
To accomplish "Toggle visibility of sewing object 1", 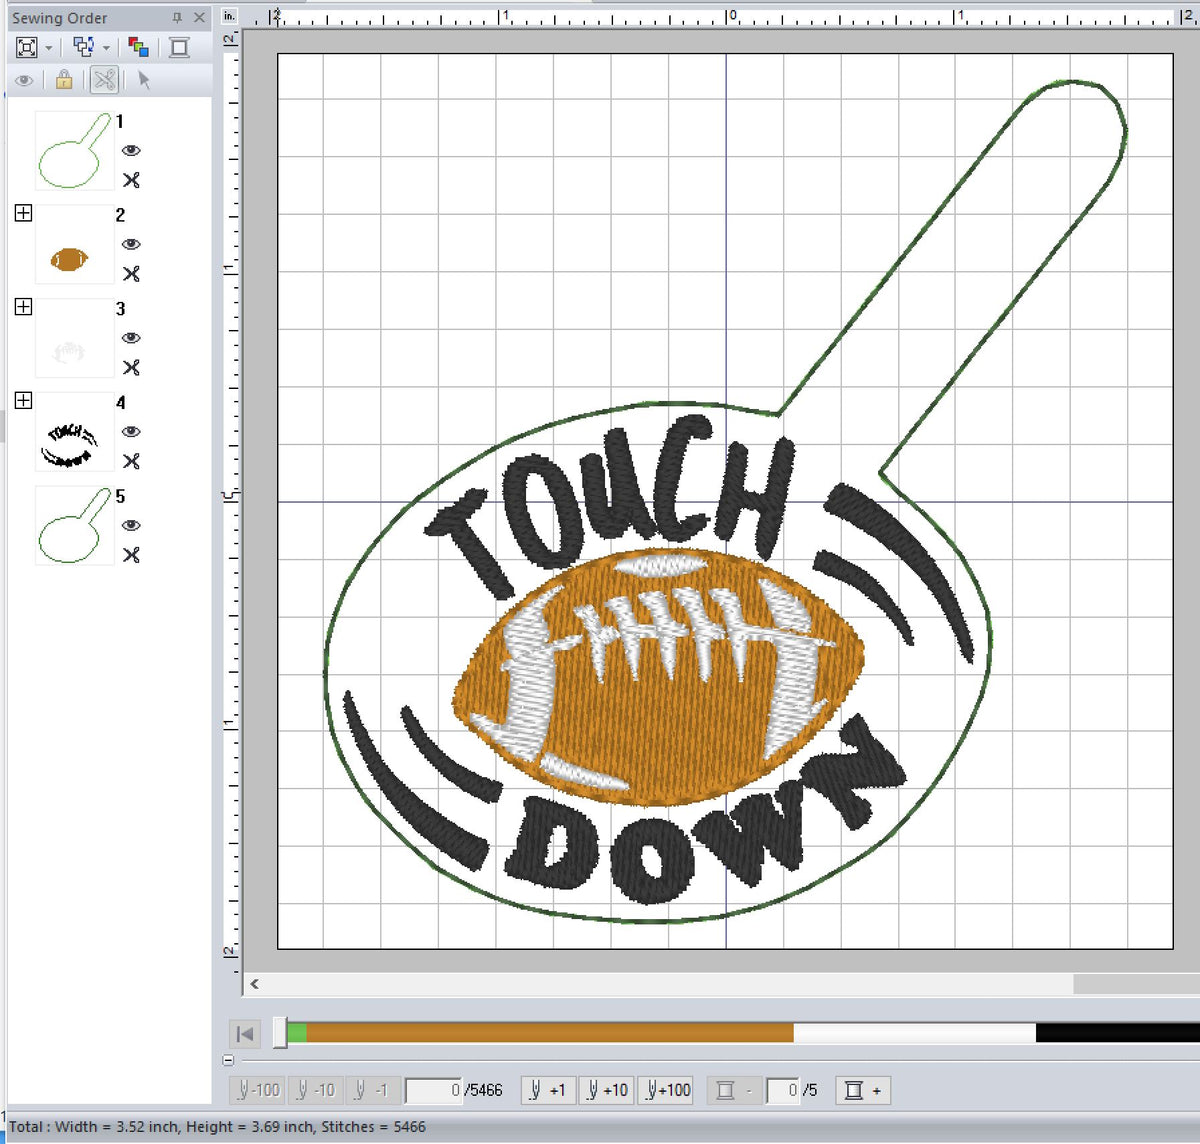I will [x=131, y=150].
